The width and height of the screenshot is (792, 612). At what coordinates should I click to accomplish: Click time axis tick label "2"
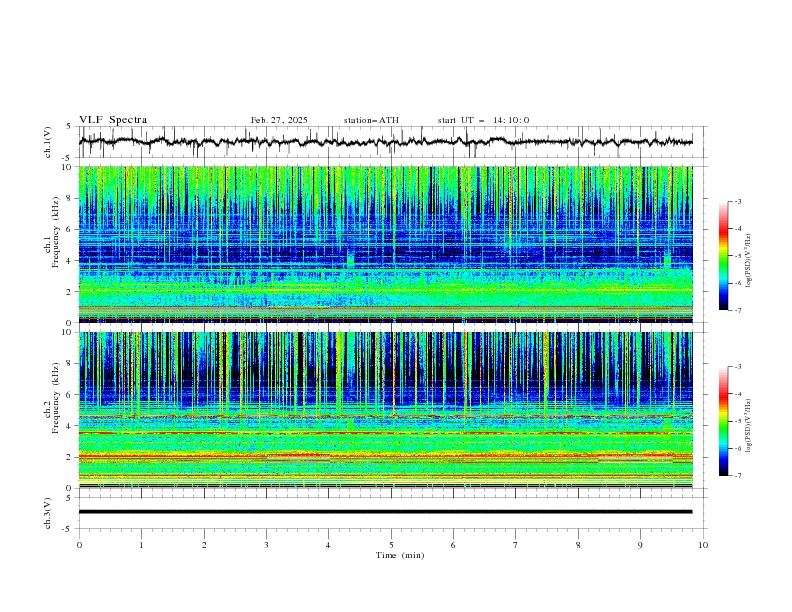pos(204,545)
